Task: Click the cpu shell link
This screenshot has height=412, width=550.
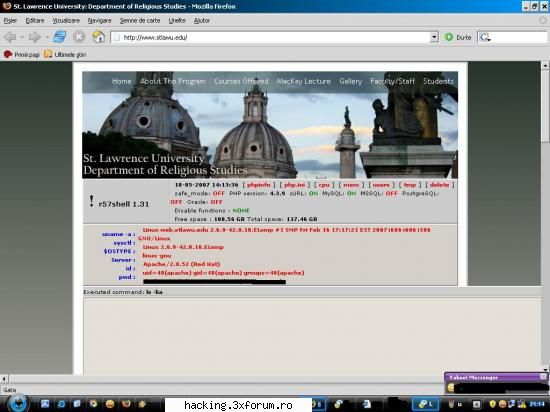Action: [324, 185]
